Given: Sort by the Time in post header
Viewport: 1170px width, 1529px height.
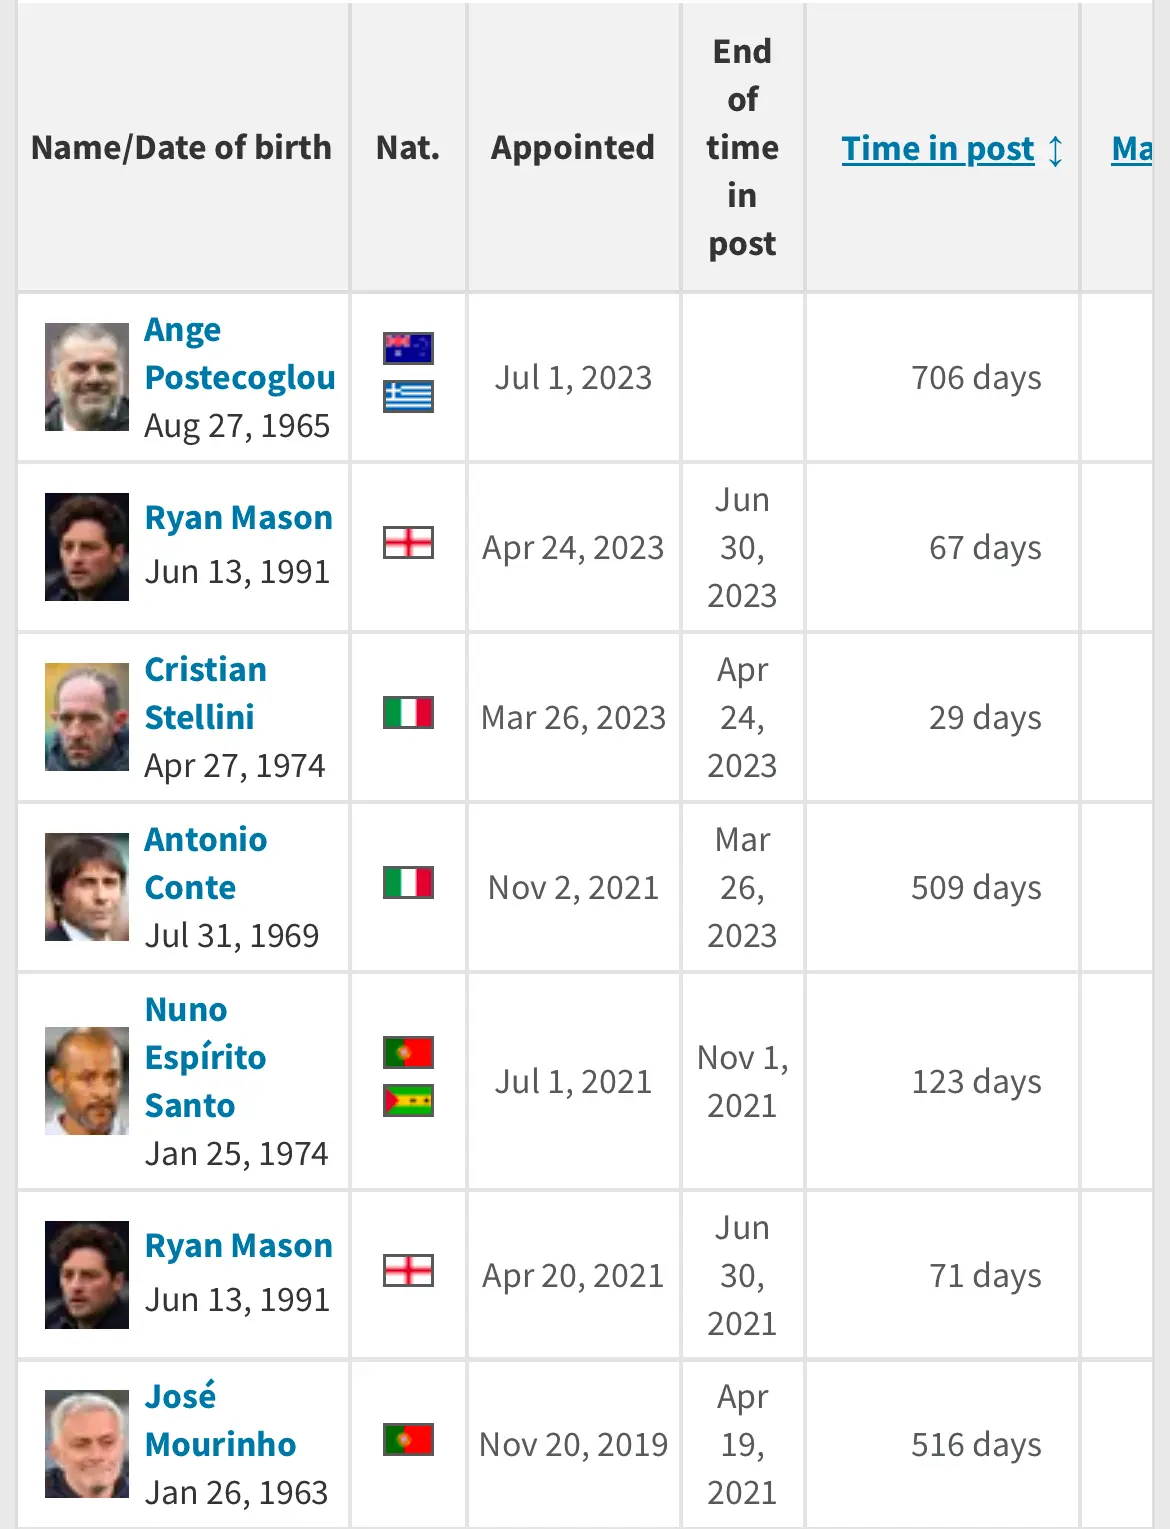Looking at the screenshot, I should [938, 148].
